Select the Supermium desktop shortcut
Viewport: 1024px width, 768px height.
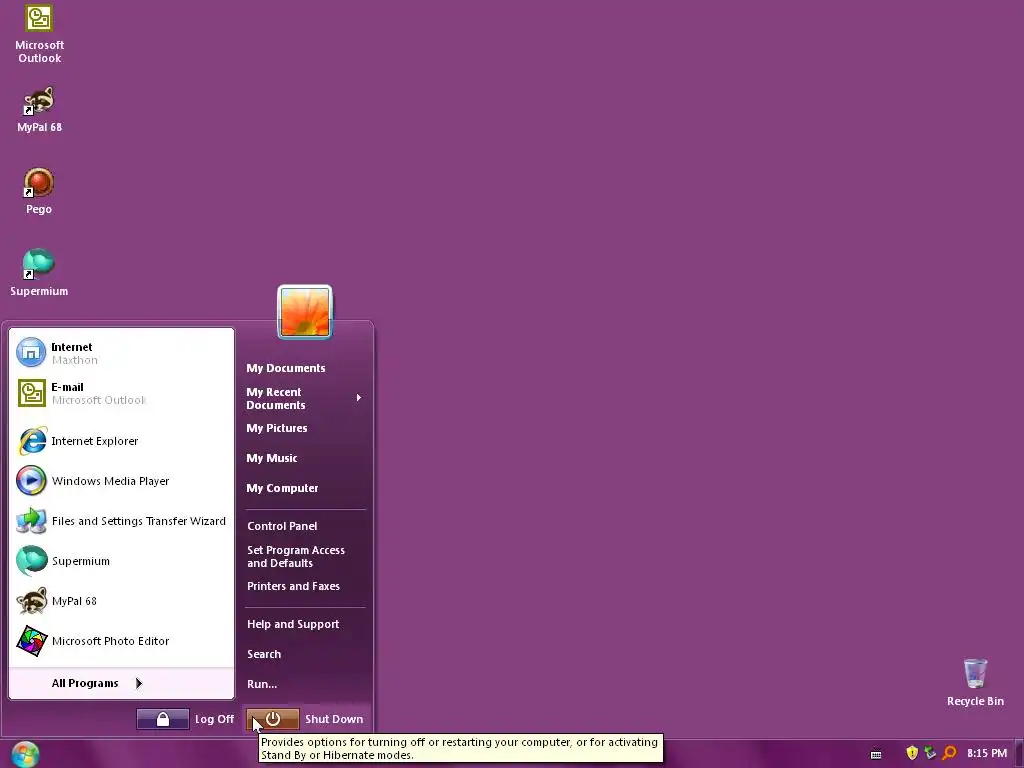click(x=39, y=273)
